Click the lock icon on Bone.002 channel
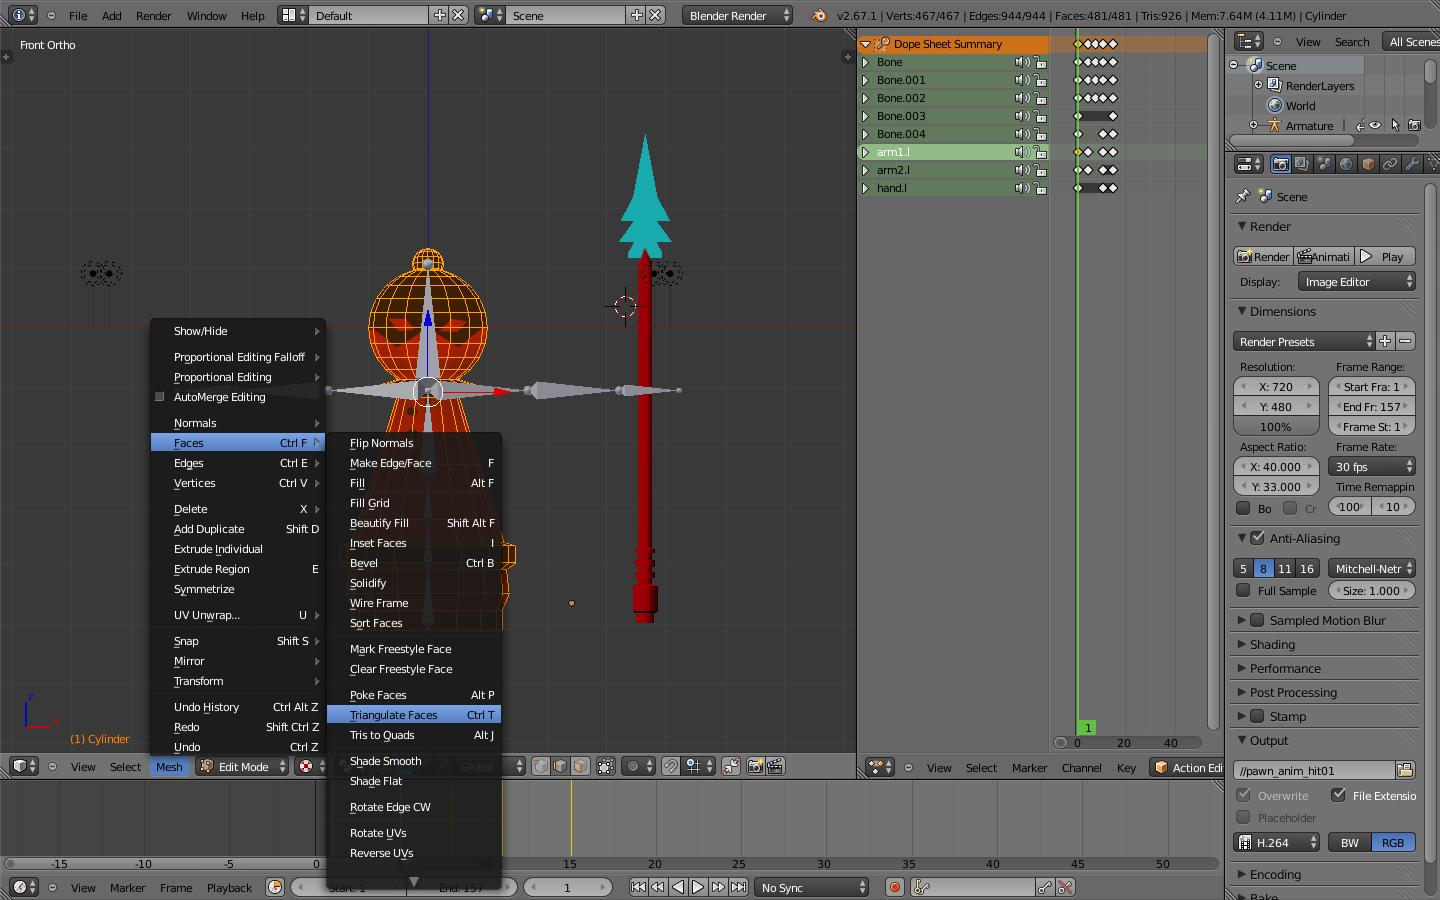Screen dimensions: 1440x900 [x=1040, y=98]
